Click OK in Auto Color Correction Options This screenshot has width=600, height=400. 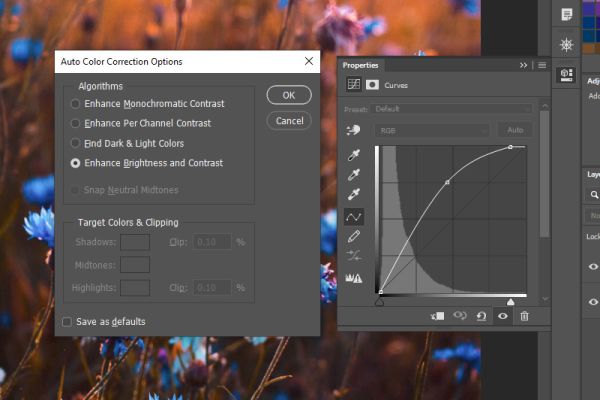coord(289,95)
